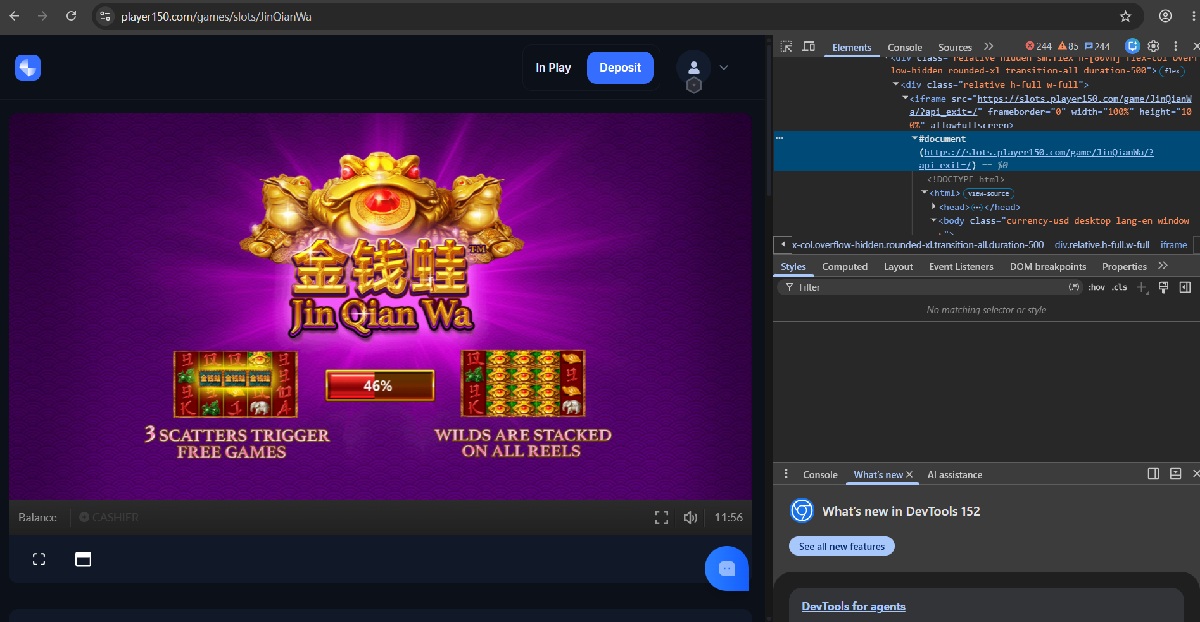The width and height of the screenshot is (1200, 622).
Task: Expand the head element node
Action: [934, 207]
